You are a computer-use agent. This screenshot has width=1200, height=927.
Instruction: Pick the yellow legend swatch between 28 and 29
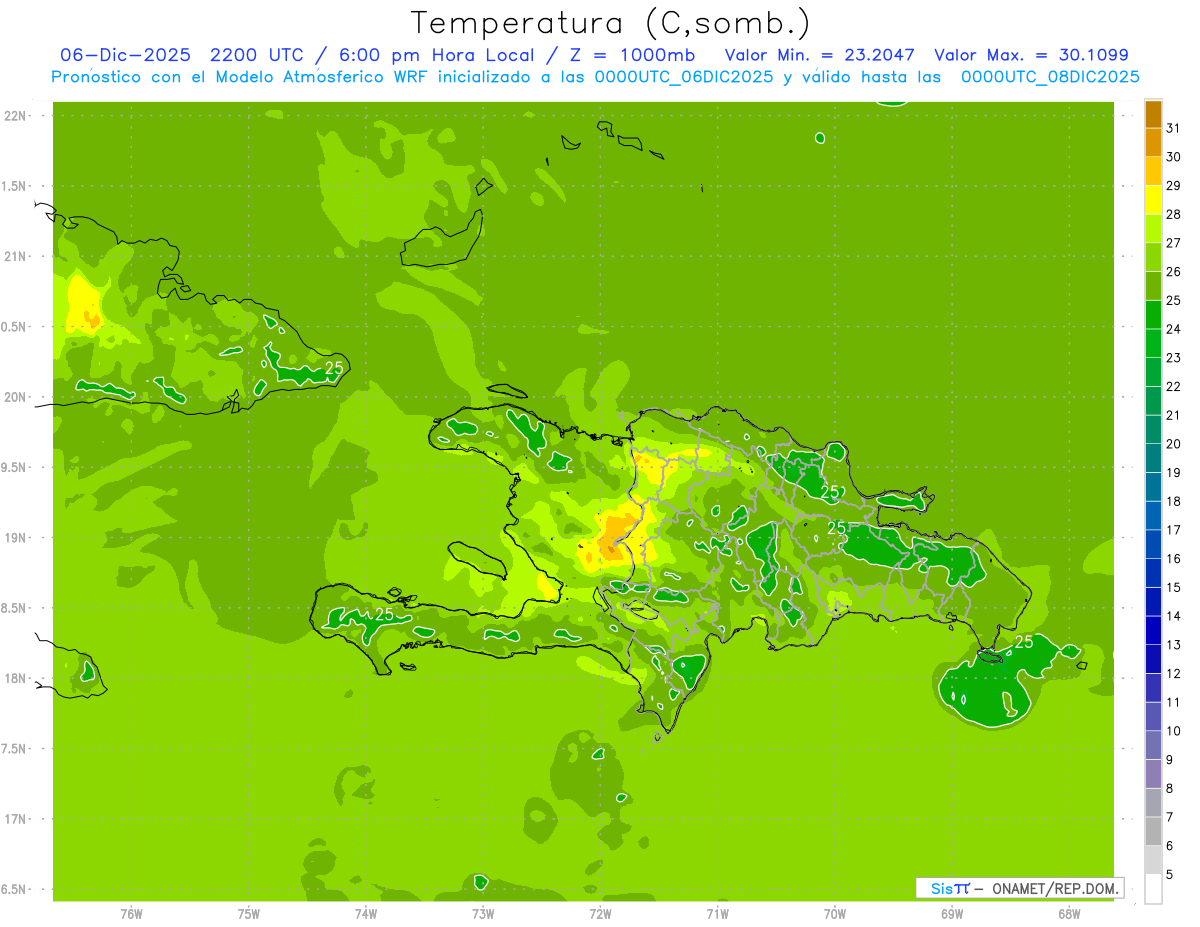1153,200
